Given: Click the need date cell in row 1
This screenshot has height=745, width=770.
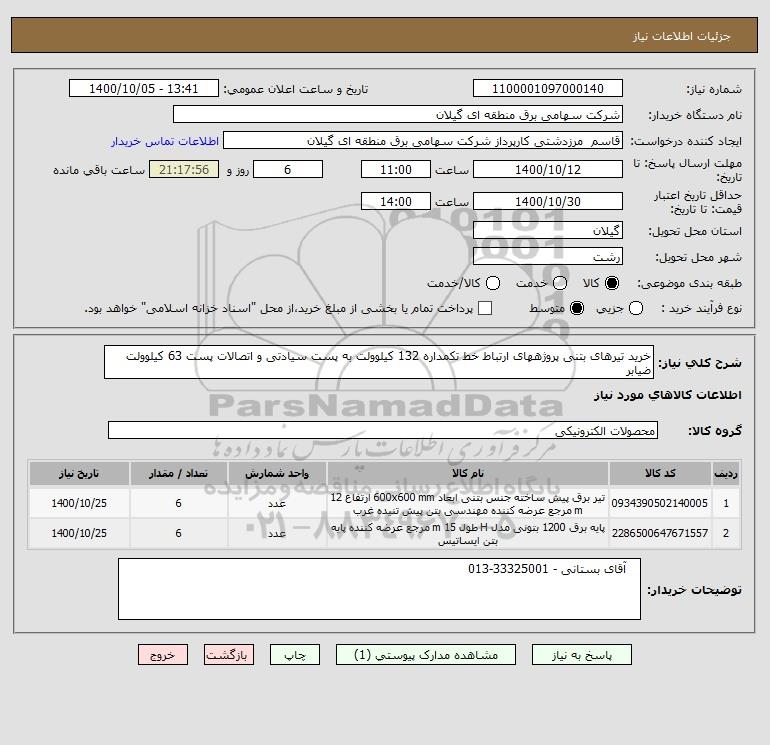Looking at the screenshot, I should [79, 503].
